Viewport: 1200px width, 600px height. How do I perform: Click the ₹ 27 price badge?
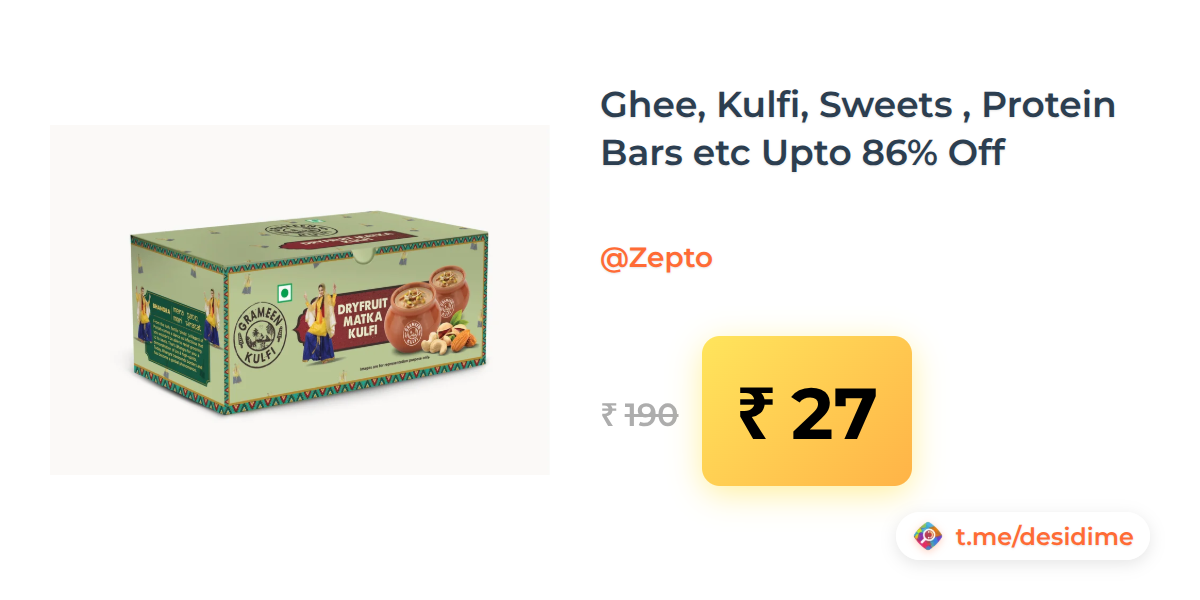807,411
